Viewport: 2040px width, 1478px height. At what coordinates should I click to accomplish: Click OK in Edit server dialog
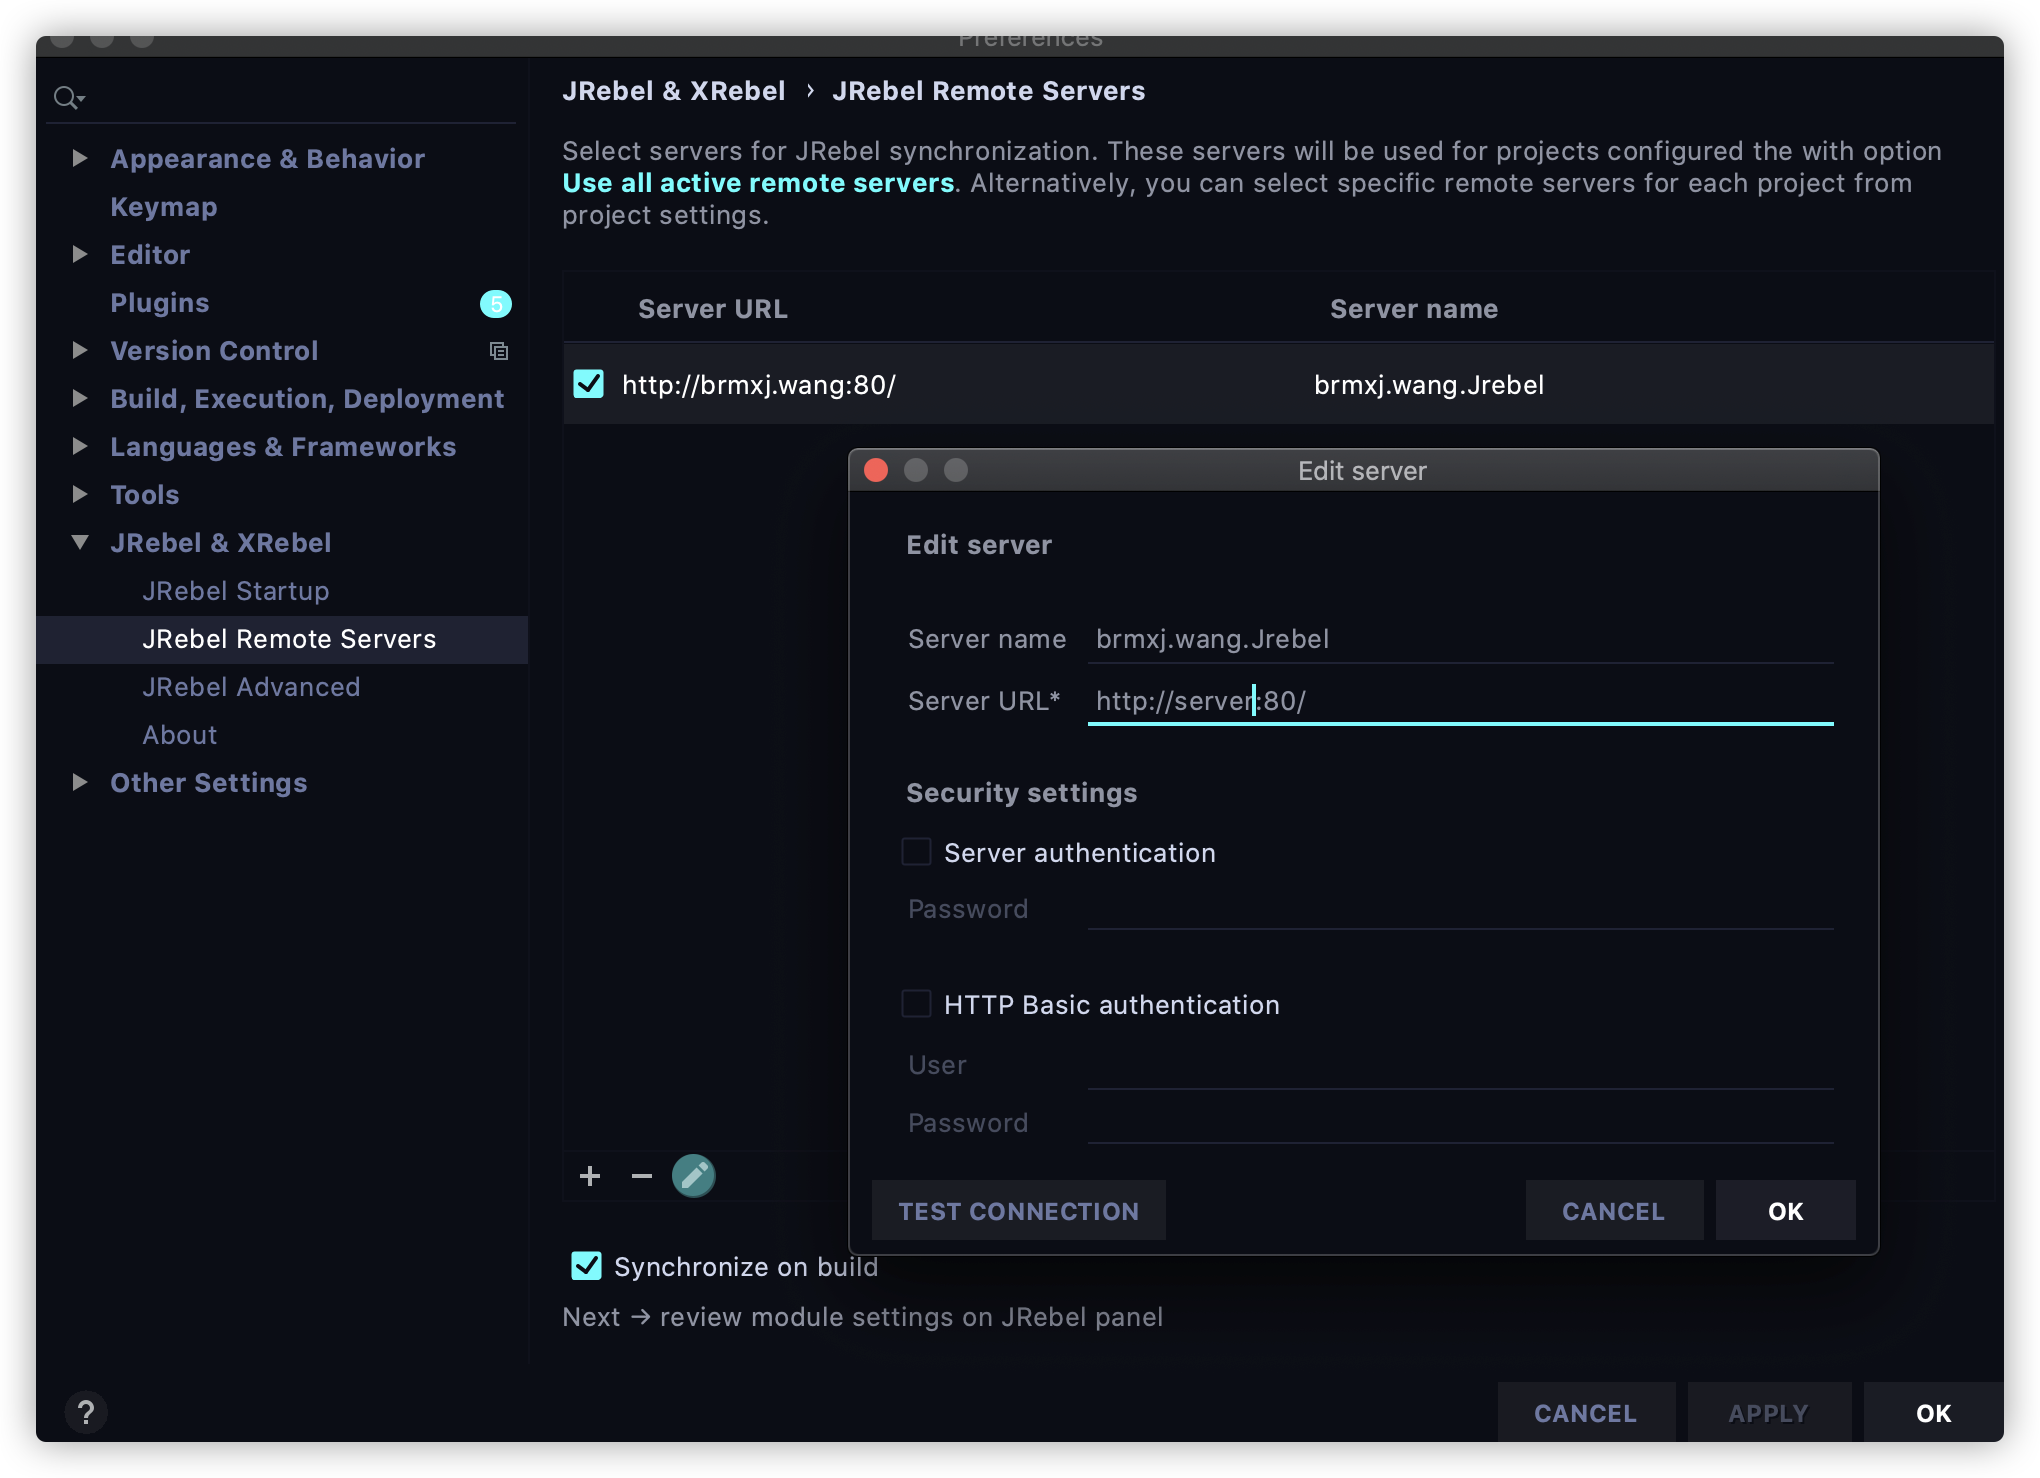pos(1786,1211)
